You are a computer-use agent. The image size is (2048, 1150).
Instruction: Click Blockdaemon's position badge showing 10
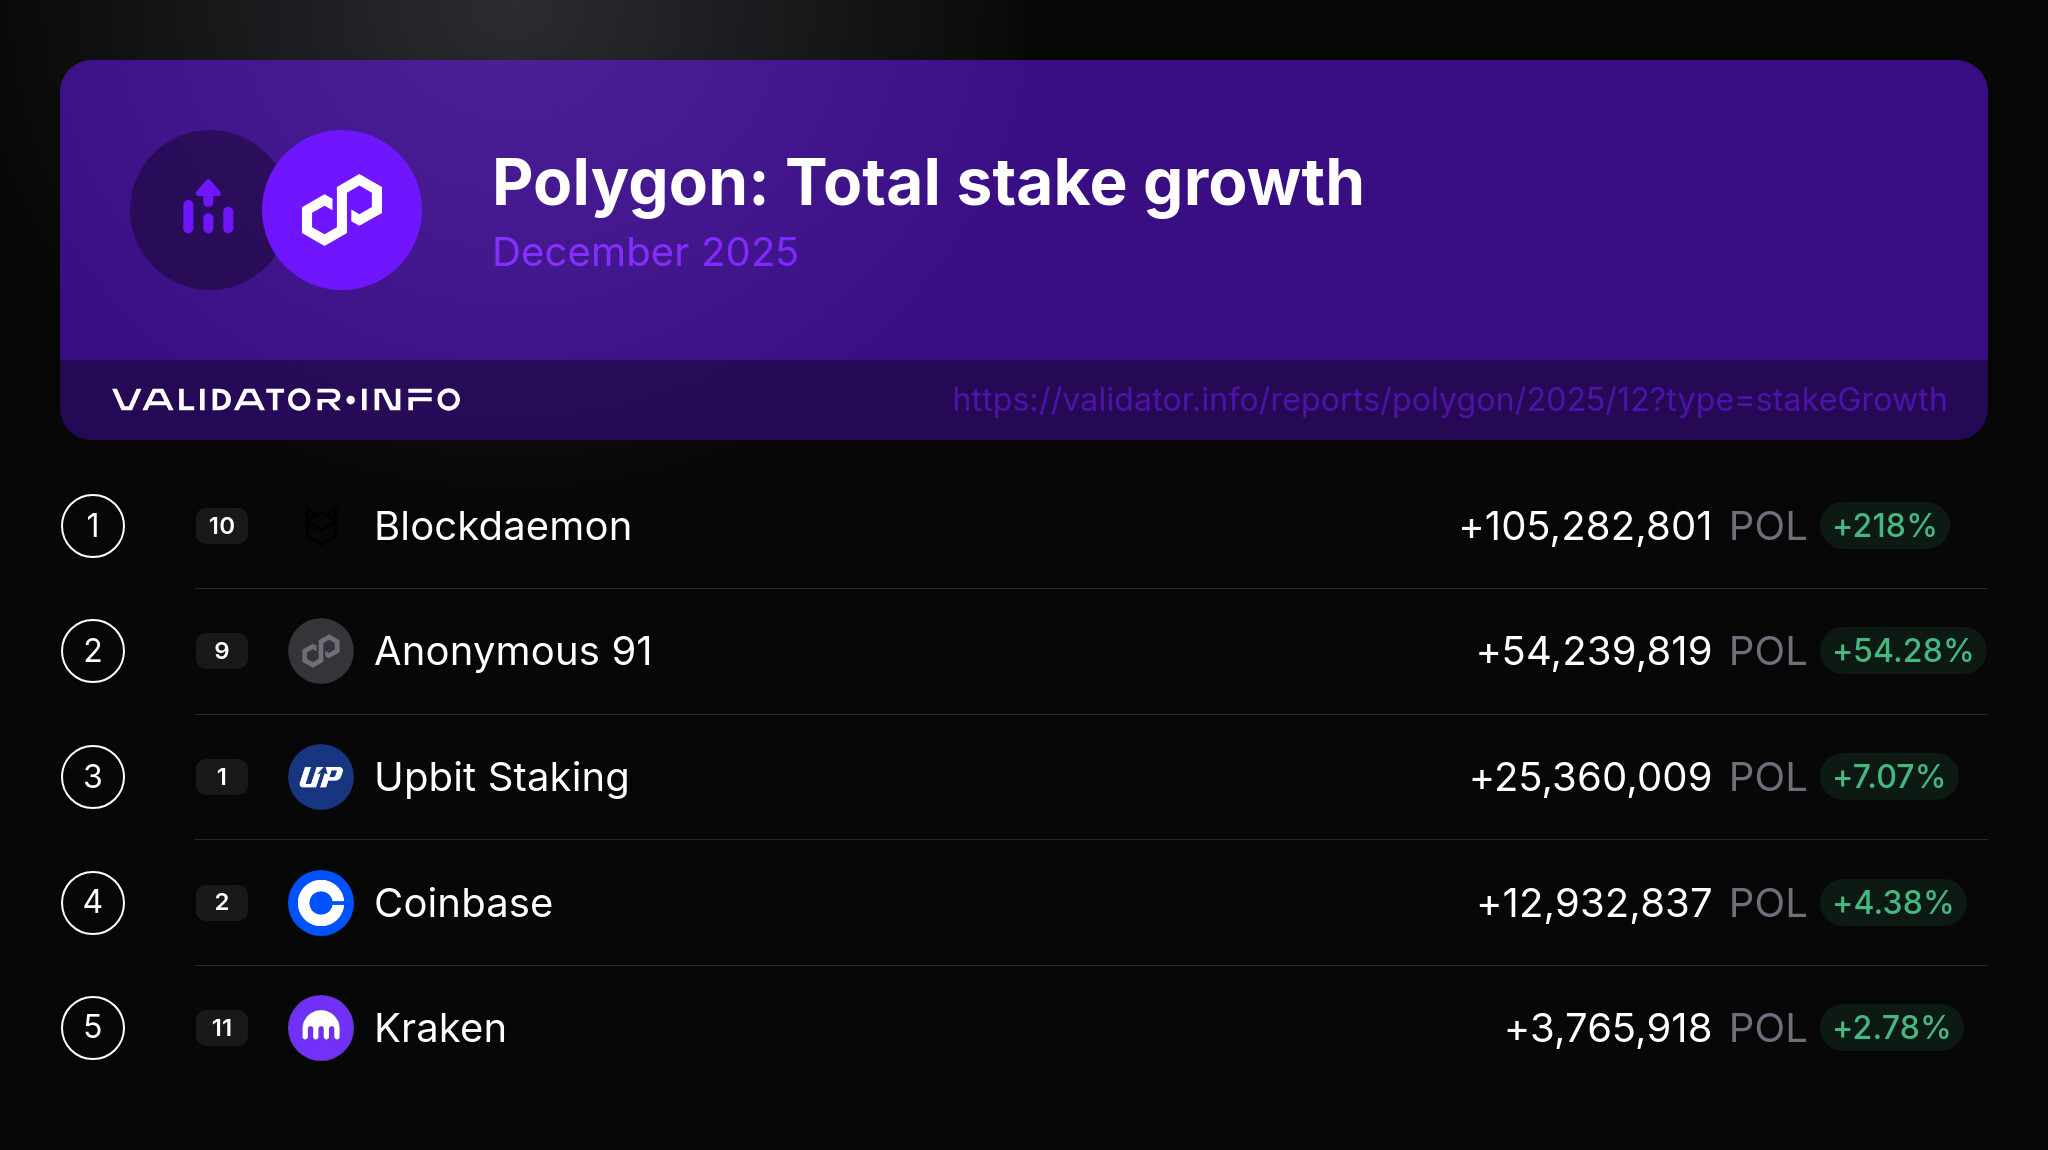[x=222, y=526]
